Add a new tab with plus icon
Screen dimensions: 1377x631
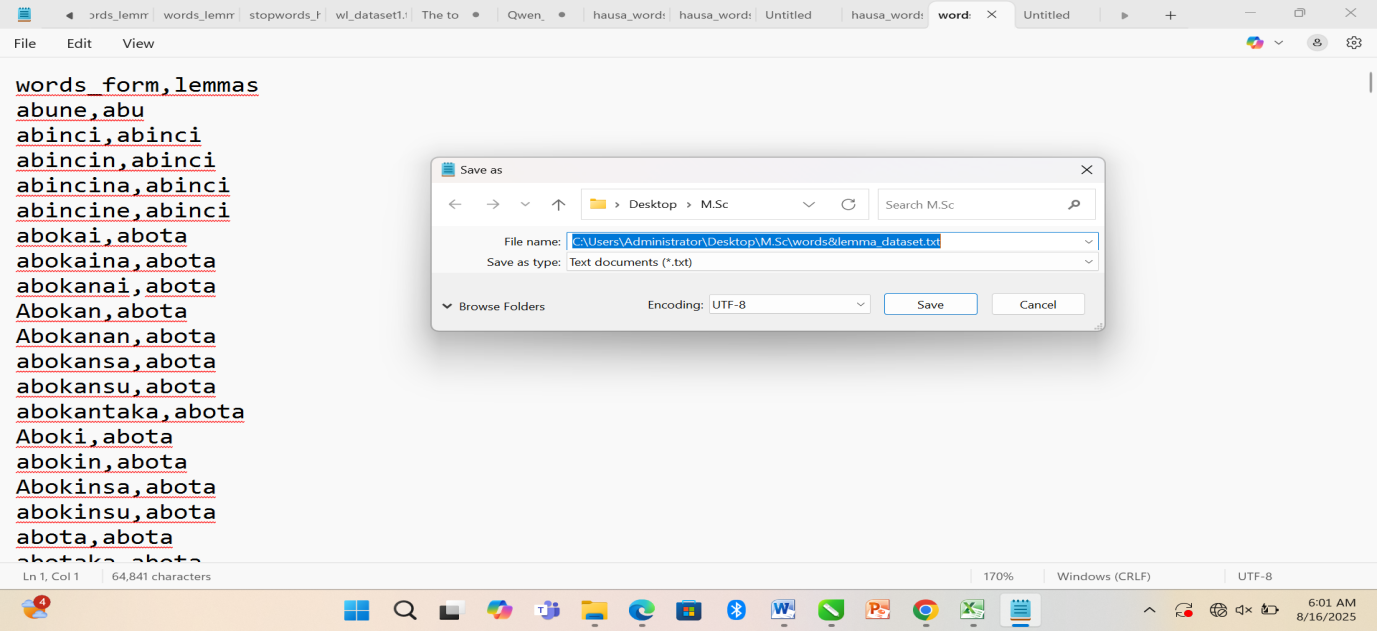pos(1170,15)
